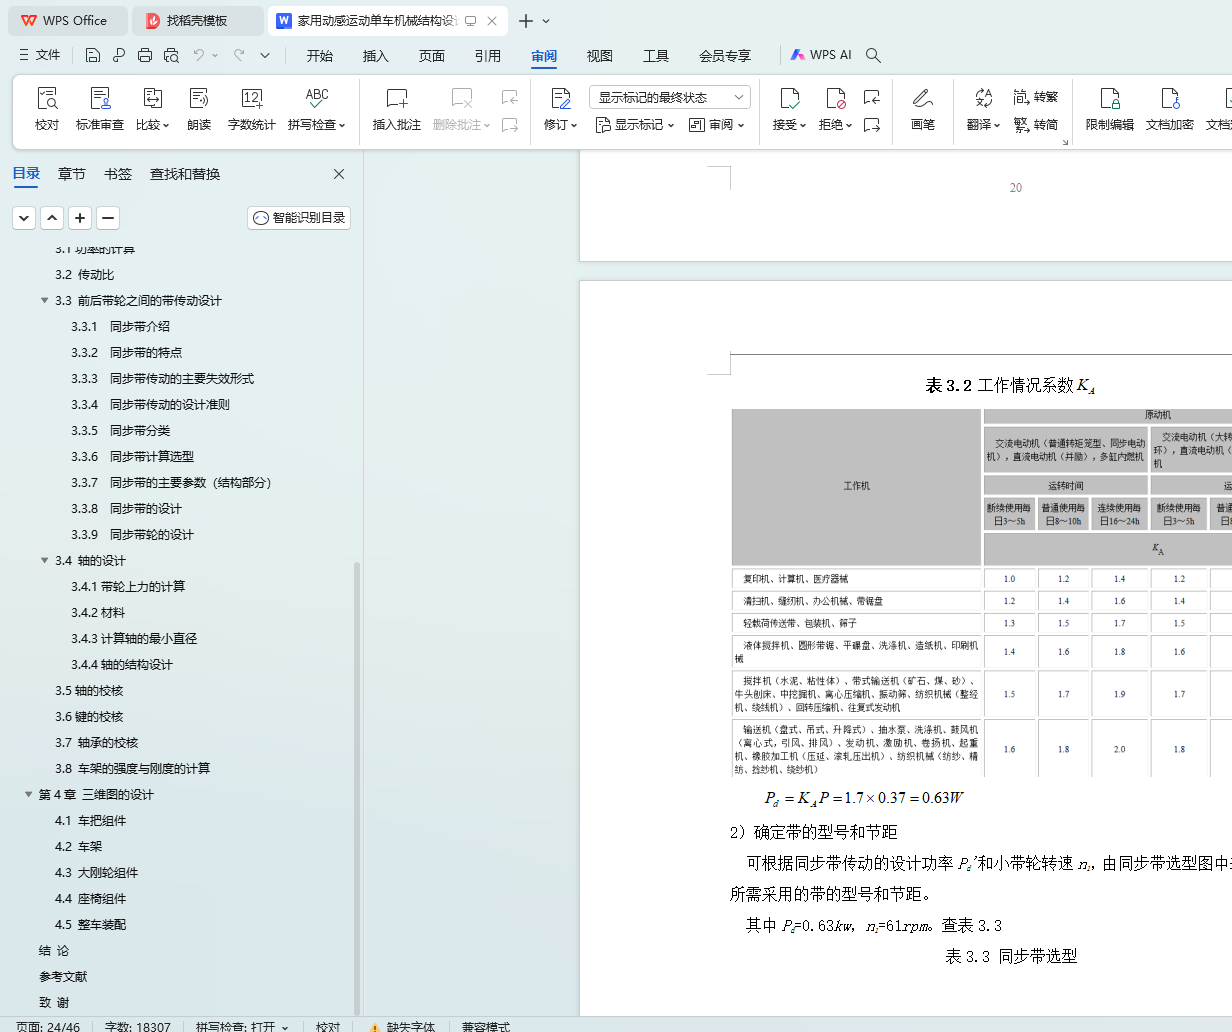Collapse outline levels chevron-up button

click(52, 217)
